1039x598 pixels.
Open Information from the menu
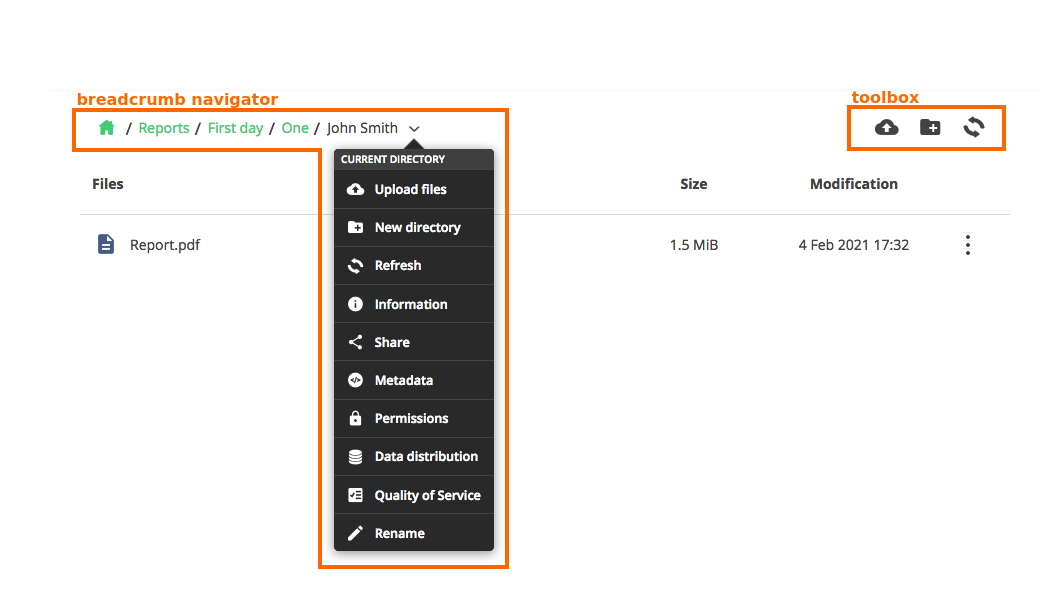[414, 304]
